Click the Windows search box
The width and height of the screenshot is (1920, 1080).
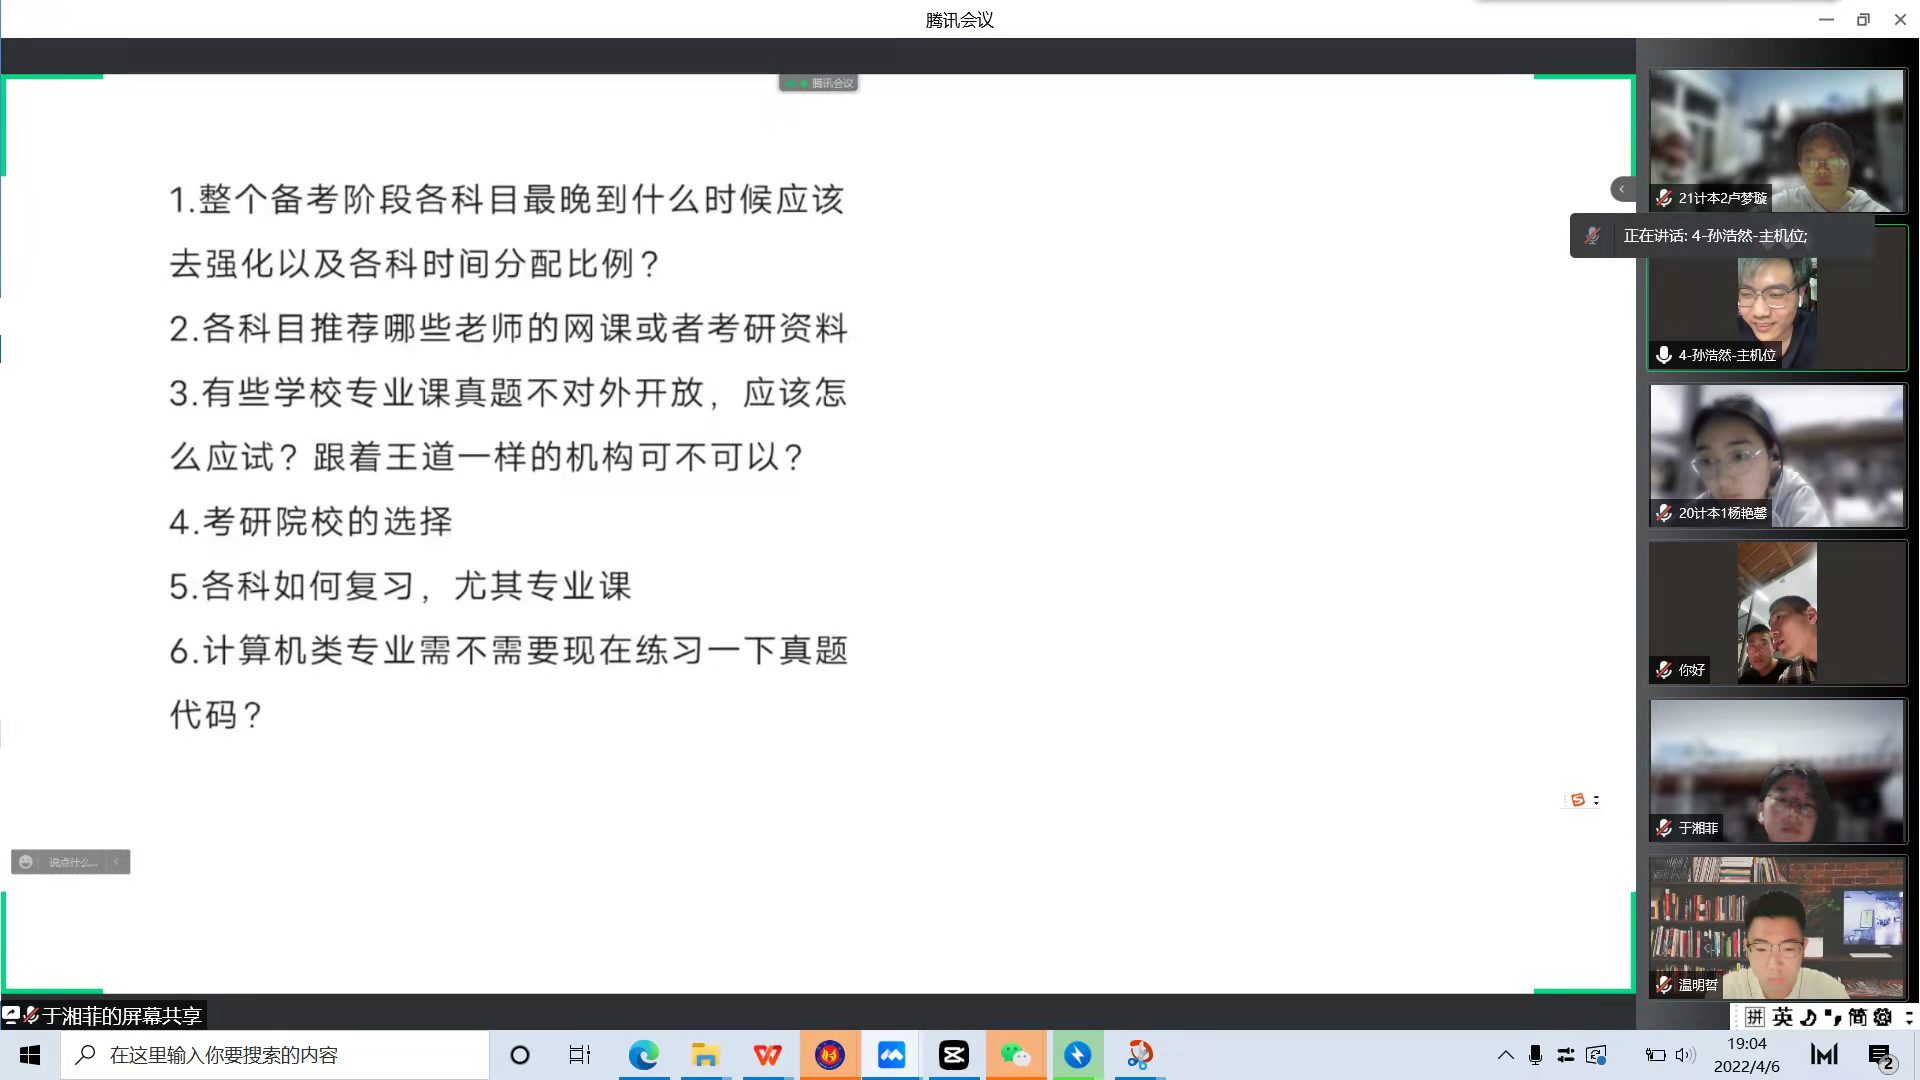(275, 1055)
